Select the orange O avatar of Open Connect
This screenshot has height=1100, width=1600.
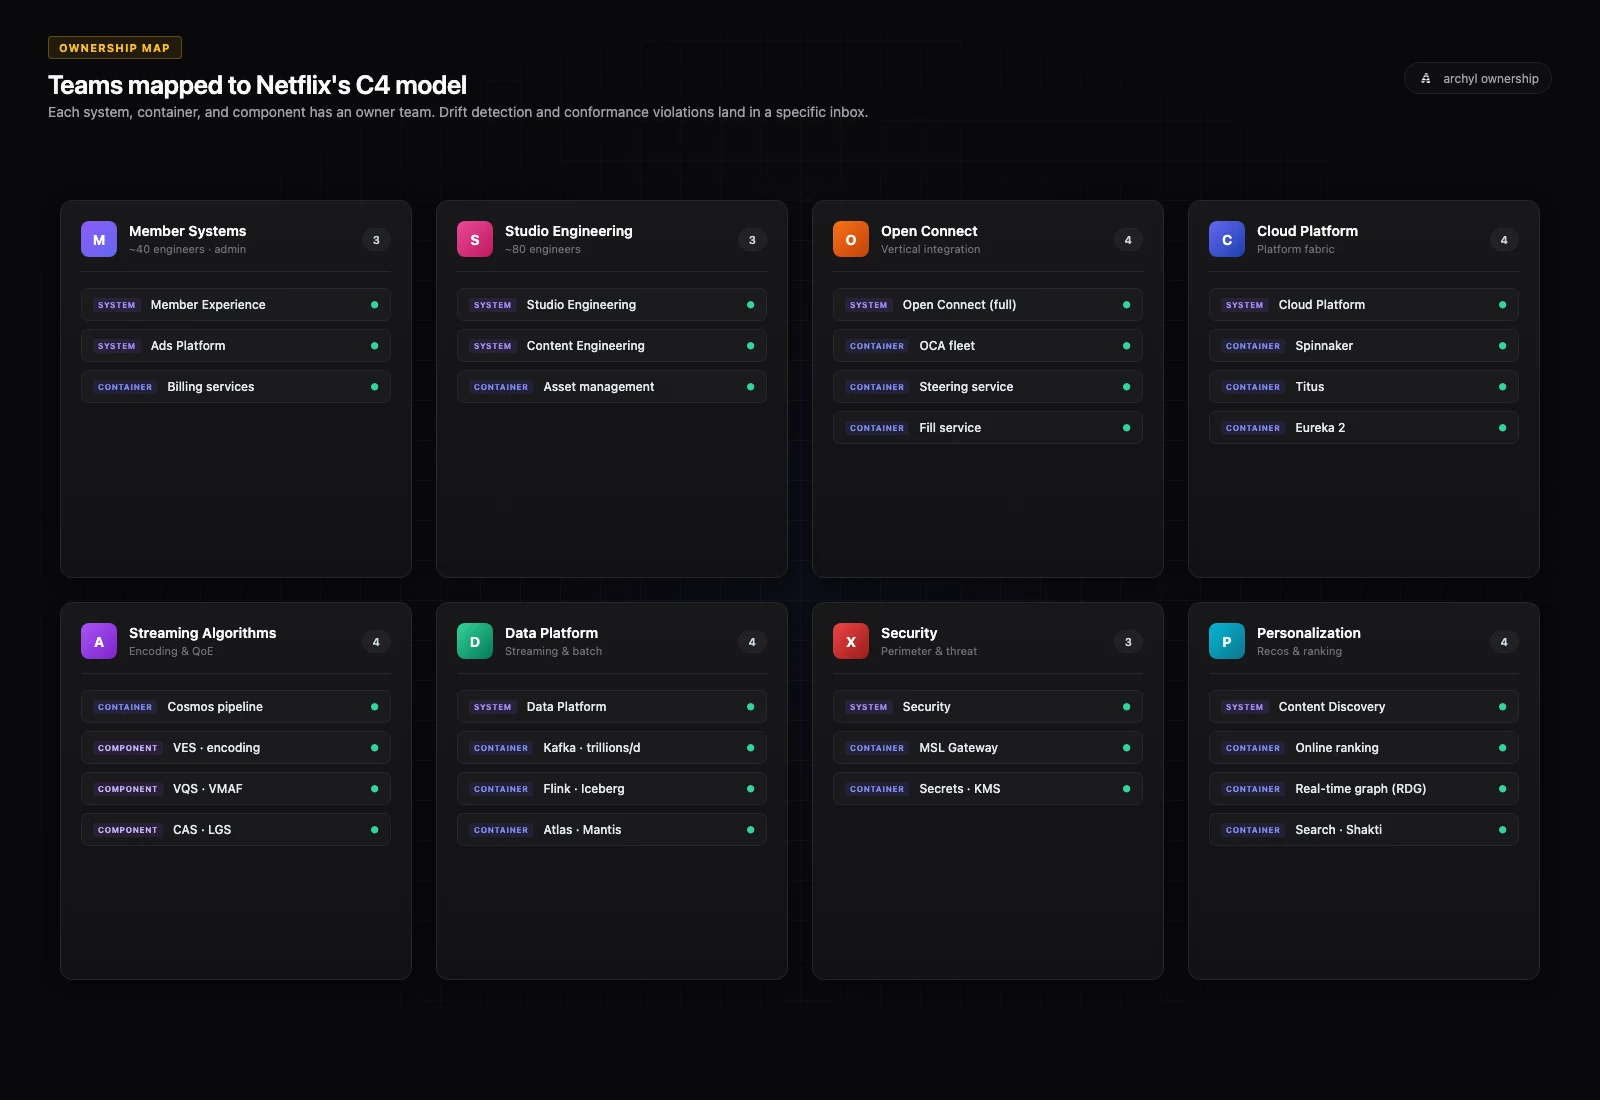point(851,240)
